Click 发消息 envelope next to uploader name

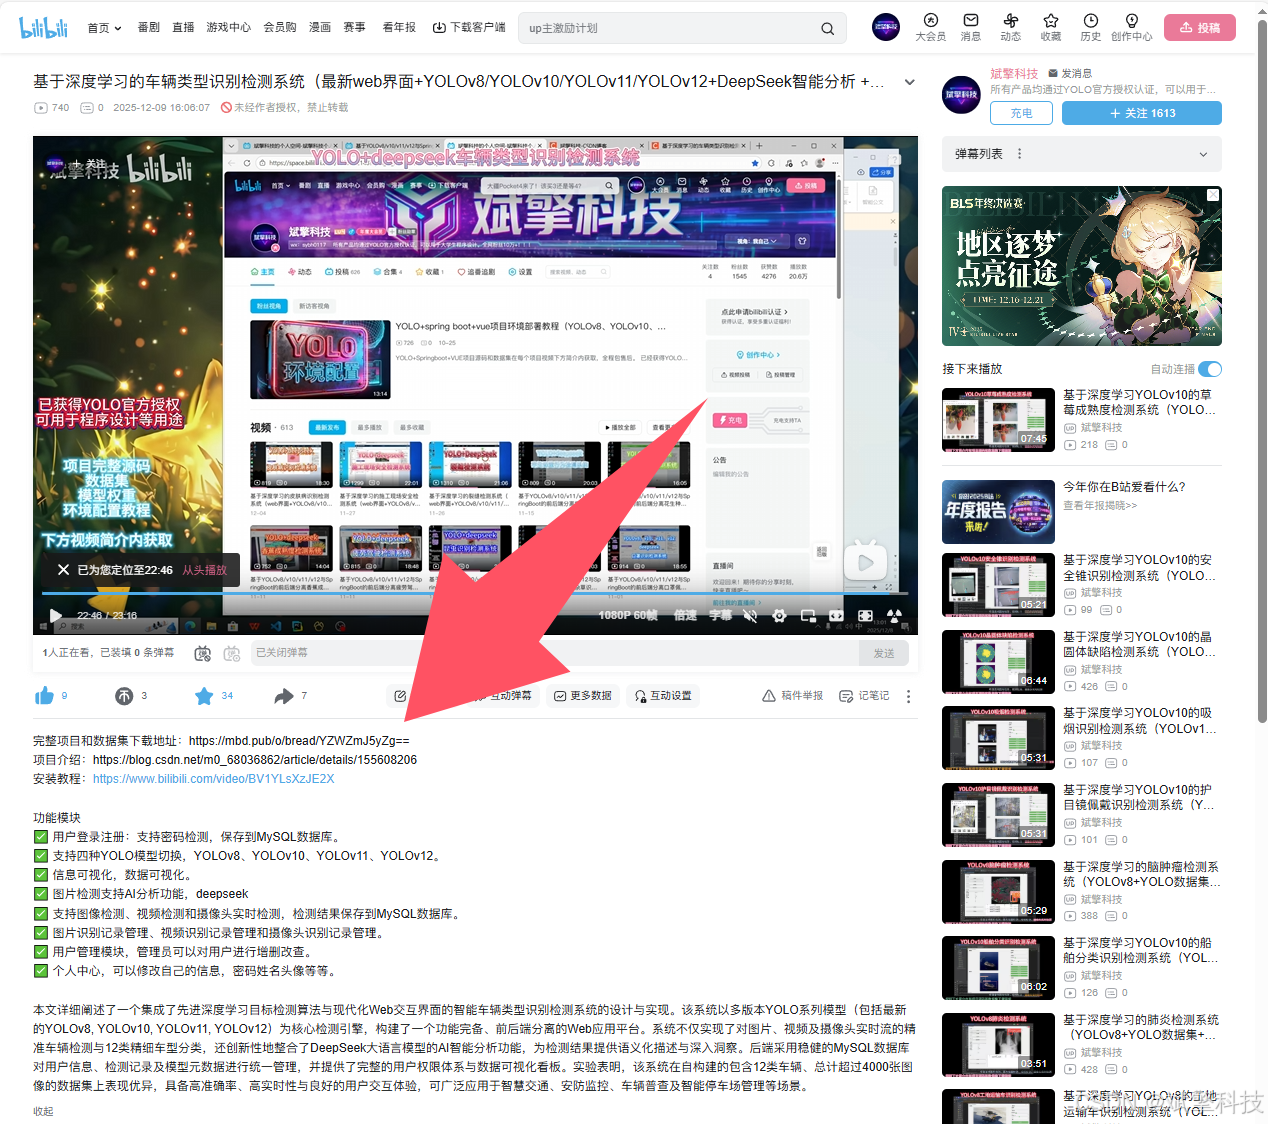[x=1069, y=73]
